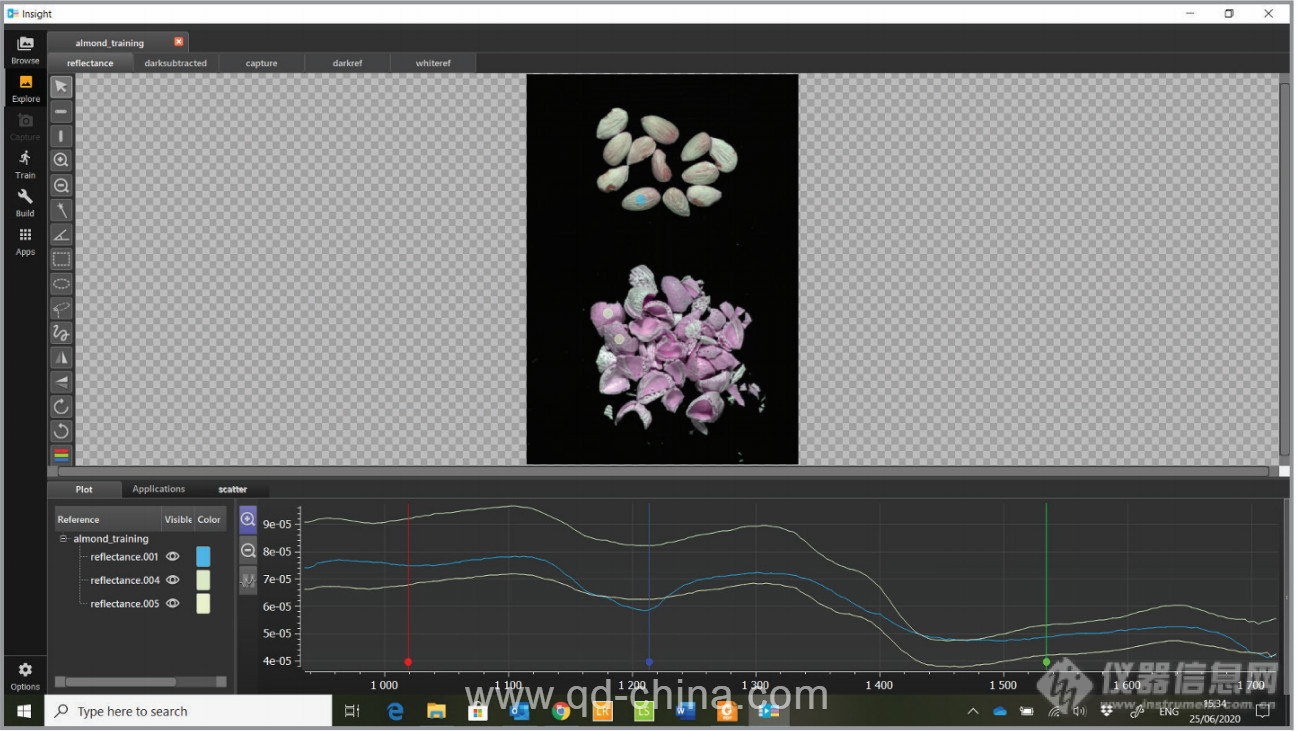Select reflectance.005 in reference tree
This screenshot has height=731, width=1297.
(x=124, y=604)
